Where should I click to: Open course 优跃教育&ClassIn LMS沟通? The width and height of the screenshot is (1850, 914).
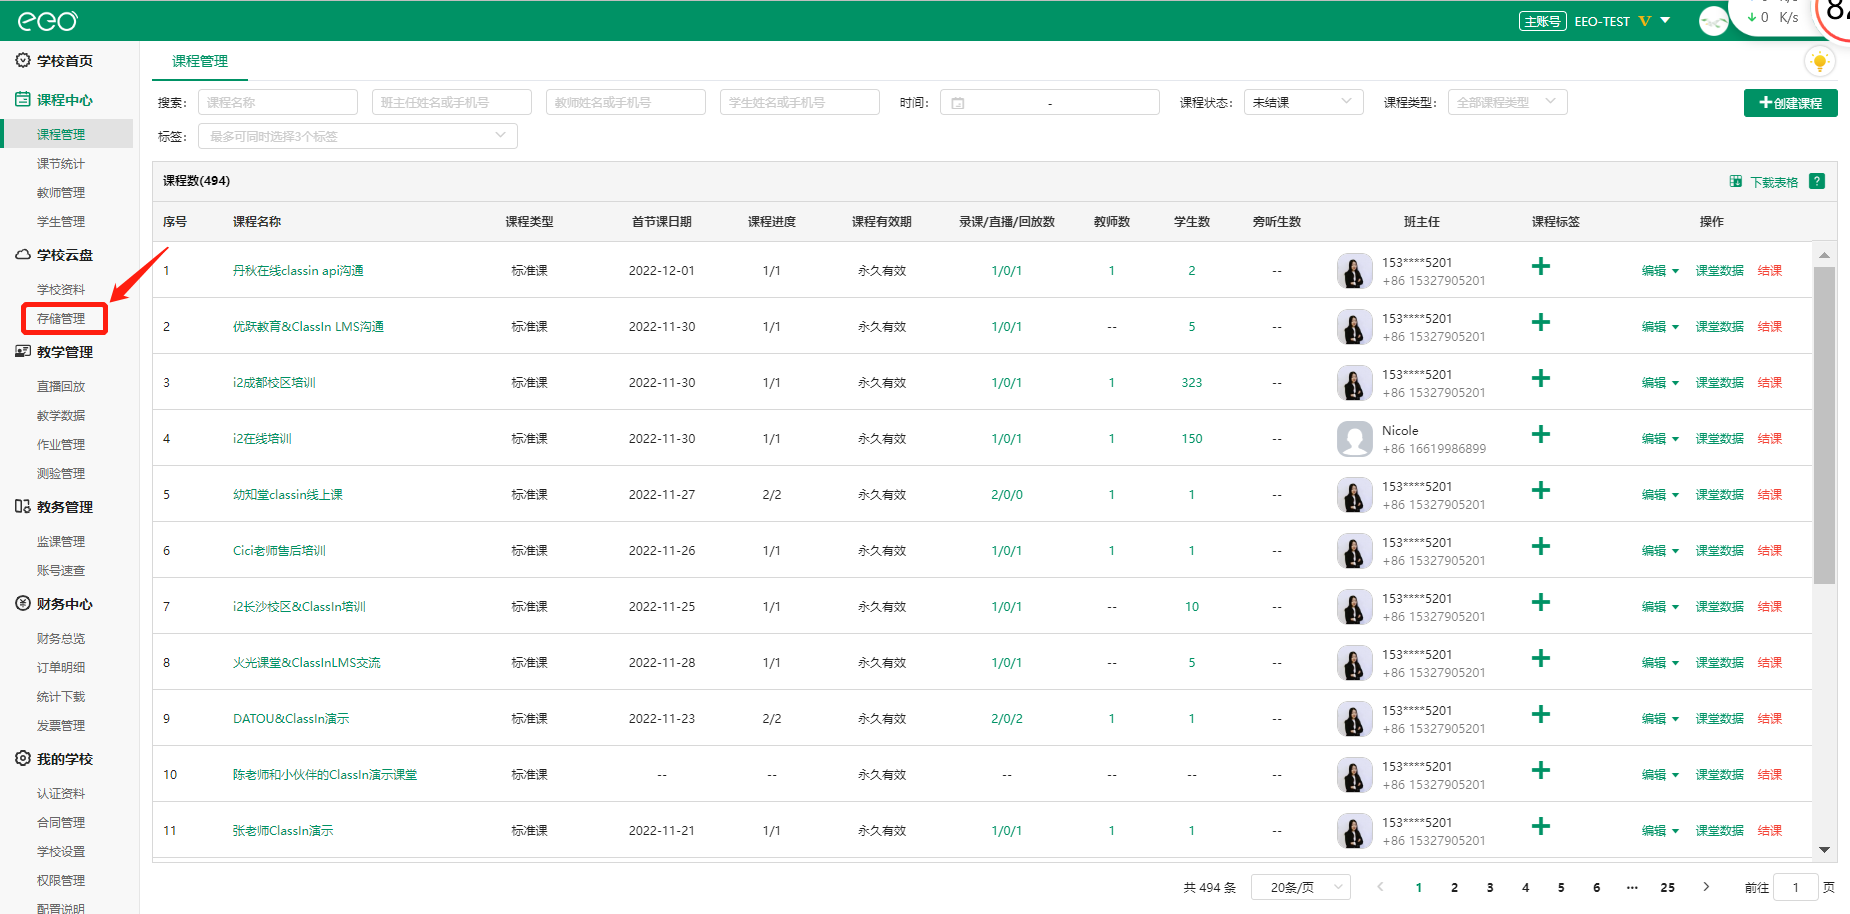(308, 327)
